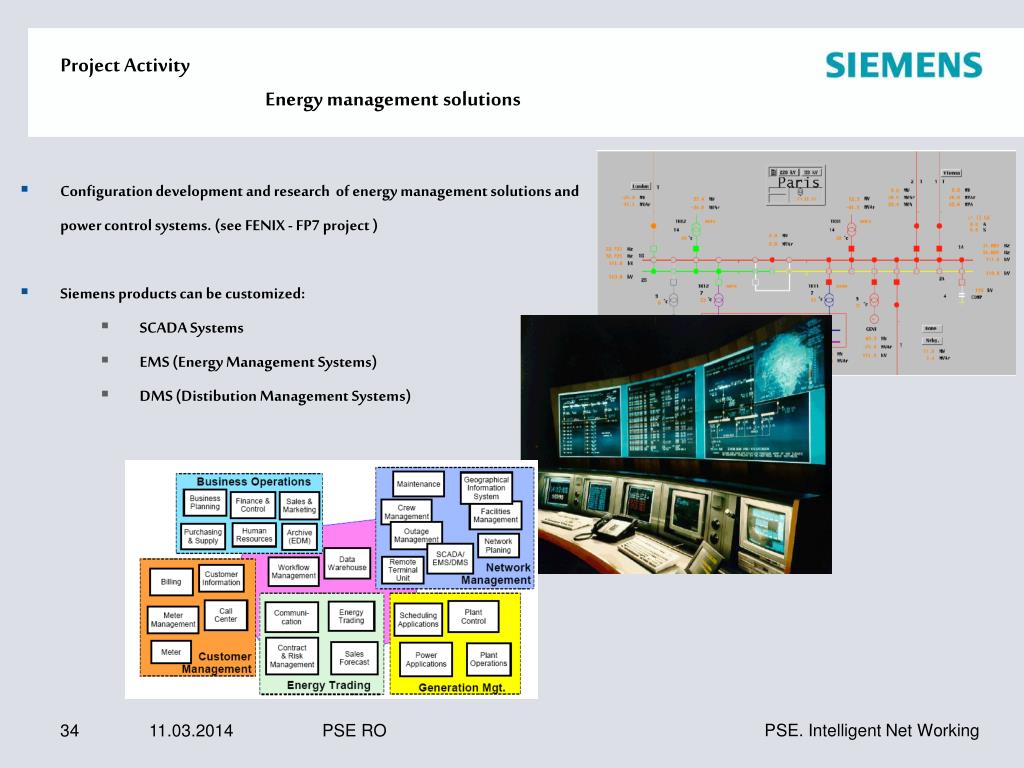This screenshot has width=1024, height=768.
Task: Select the "Sales Forecast" box
Action: tap(355, 658)
